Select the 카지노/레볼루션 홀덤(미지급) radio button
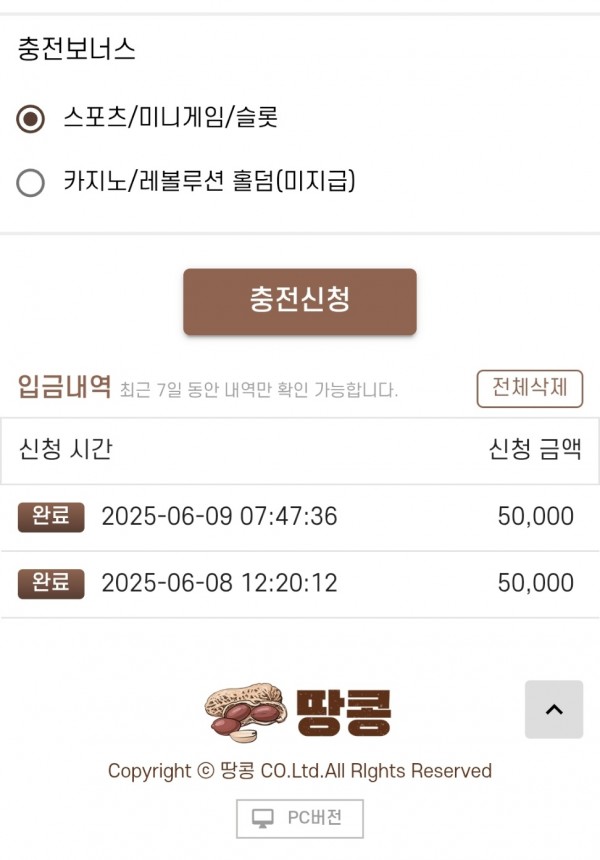Viewport: 600px width, 860px height. 30,183
